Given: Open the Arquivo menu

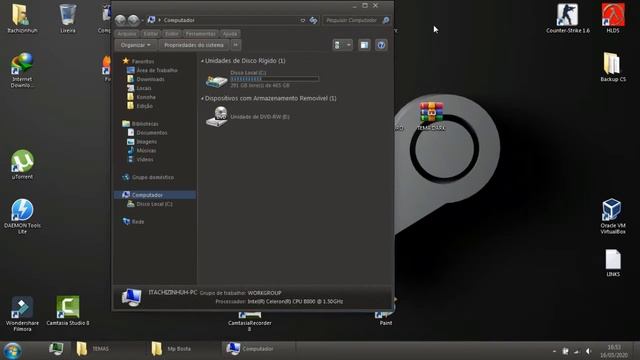Looking at the screenshot, I should pos(127,34).
